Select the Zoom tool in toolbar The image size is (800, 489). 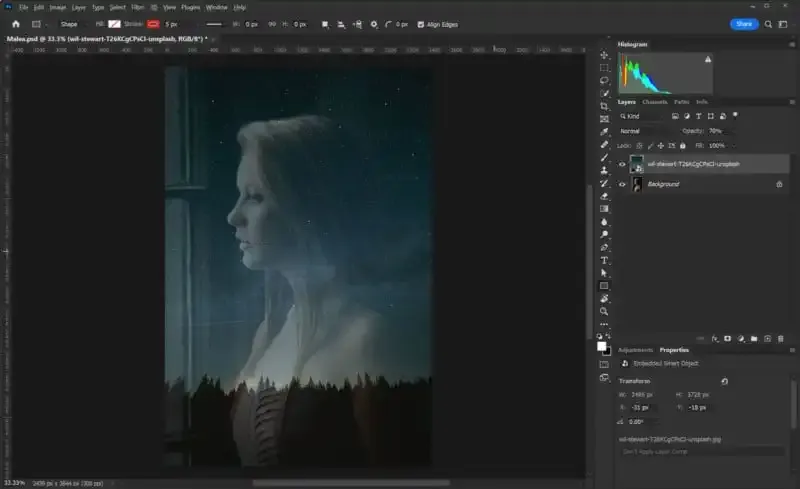click(x=604, y=311)
